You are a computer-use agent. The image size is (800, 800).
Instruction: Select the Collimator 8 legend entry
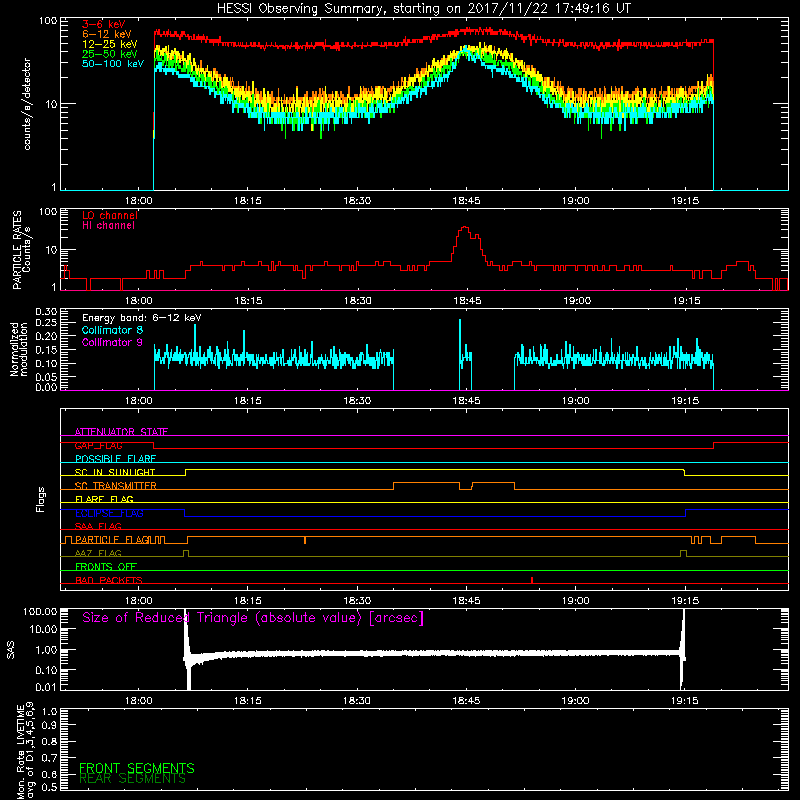tap(112, 330)
